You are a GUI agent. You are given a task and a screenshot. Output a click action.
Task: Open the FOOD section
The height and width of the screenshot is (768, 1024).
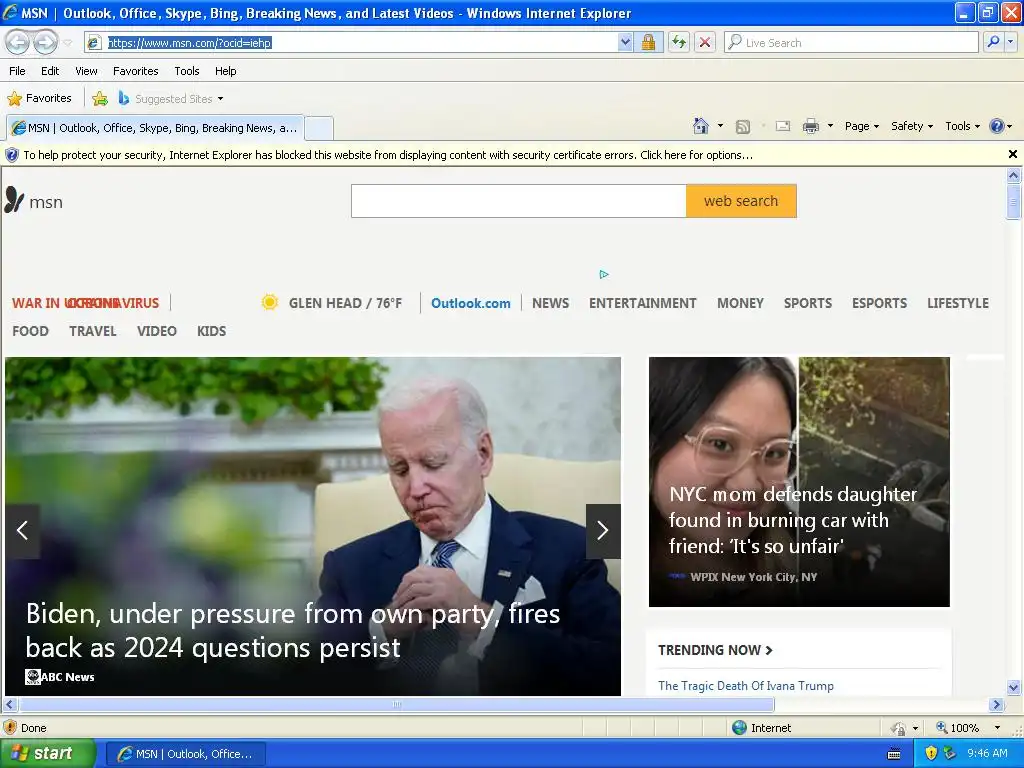[31, 331]
